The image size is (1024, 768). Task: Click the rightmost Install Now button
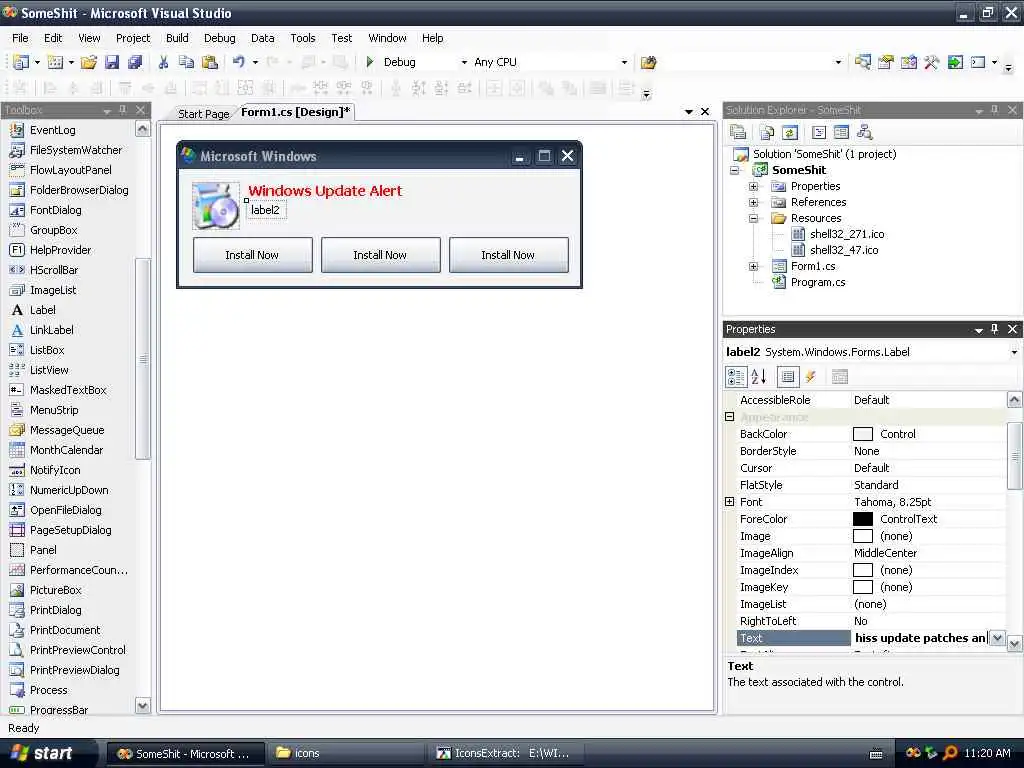point(508,255)
